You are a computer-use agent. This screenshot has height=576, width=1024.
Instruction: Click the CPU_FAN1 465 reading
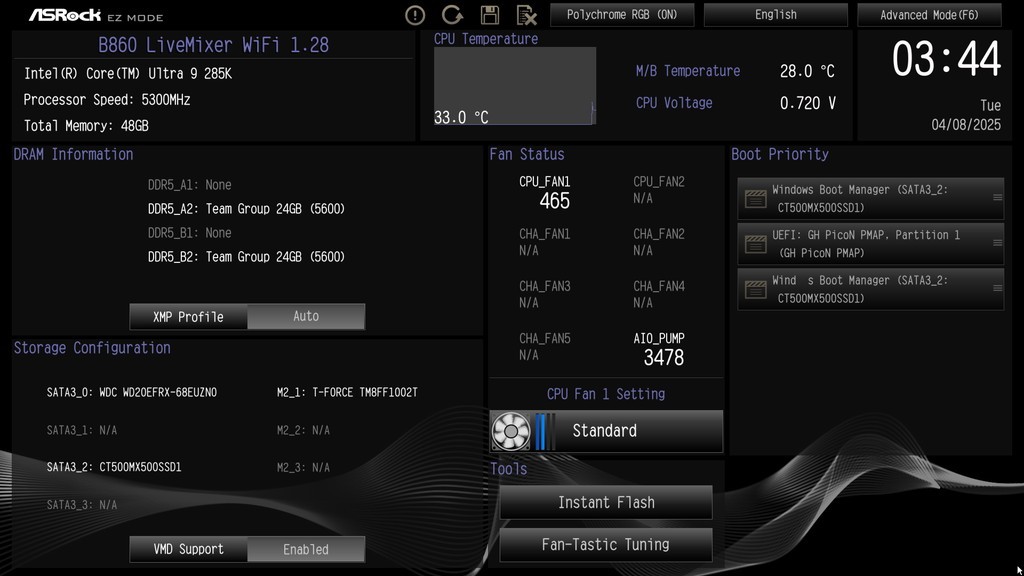pyautogui.click(x=545, y=192)
